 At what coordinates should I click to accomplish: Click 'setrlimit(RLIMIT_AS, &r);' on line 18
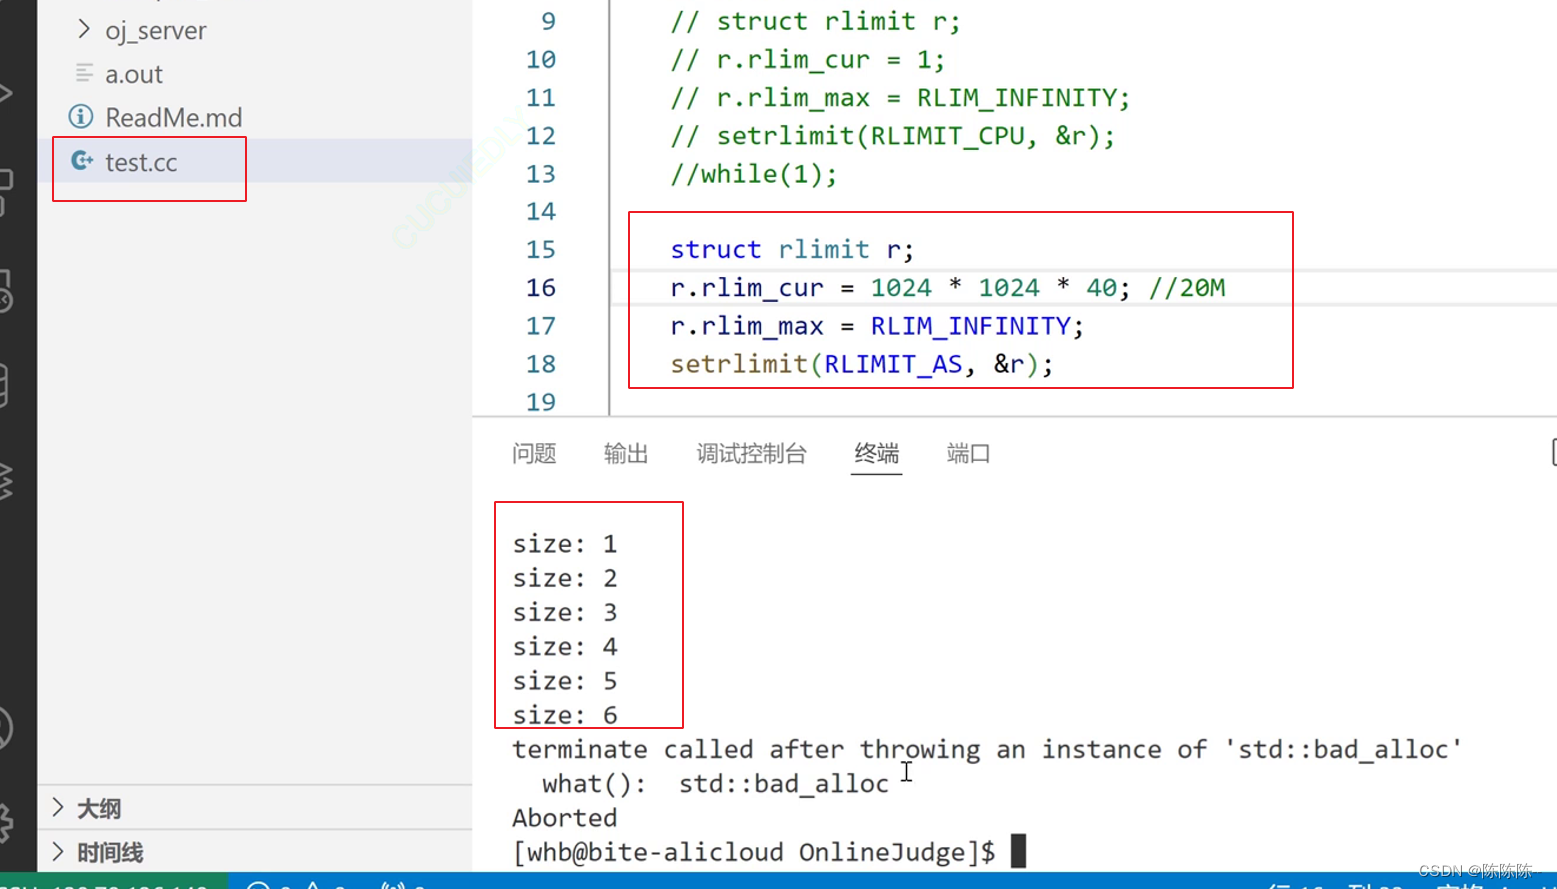(862, 364)
